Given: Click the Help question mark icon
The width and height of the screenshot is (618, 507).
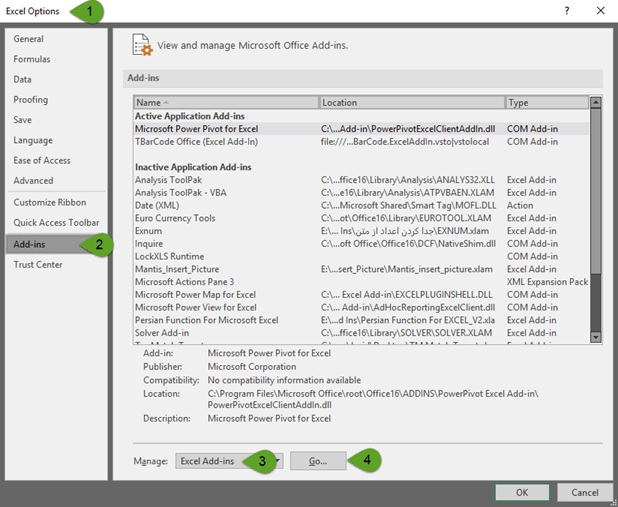Looking at the screenshot, I should (567, 11).
